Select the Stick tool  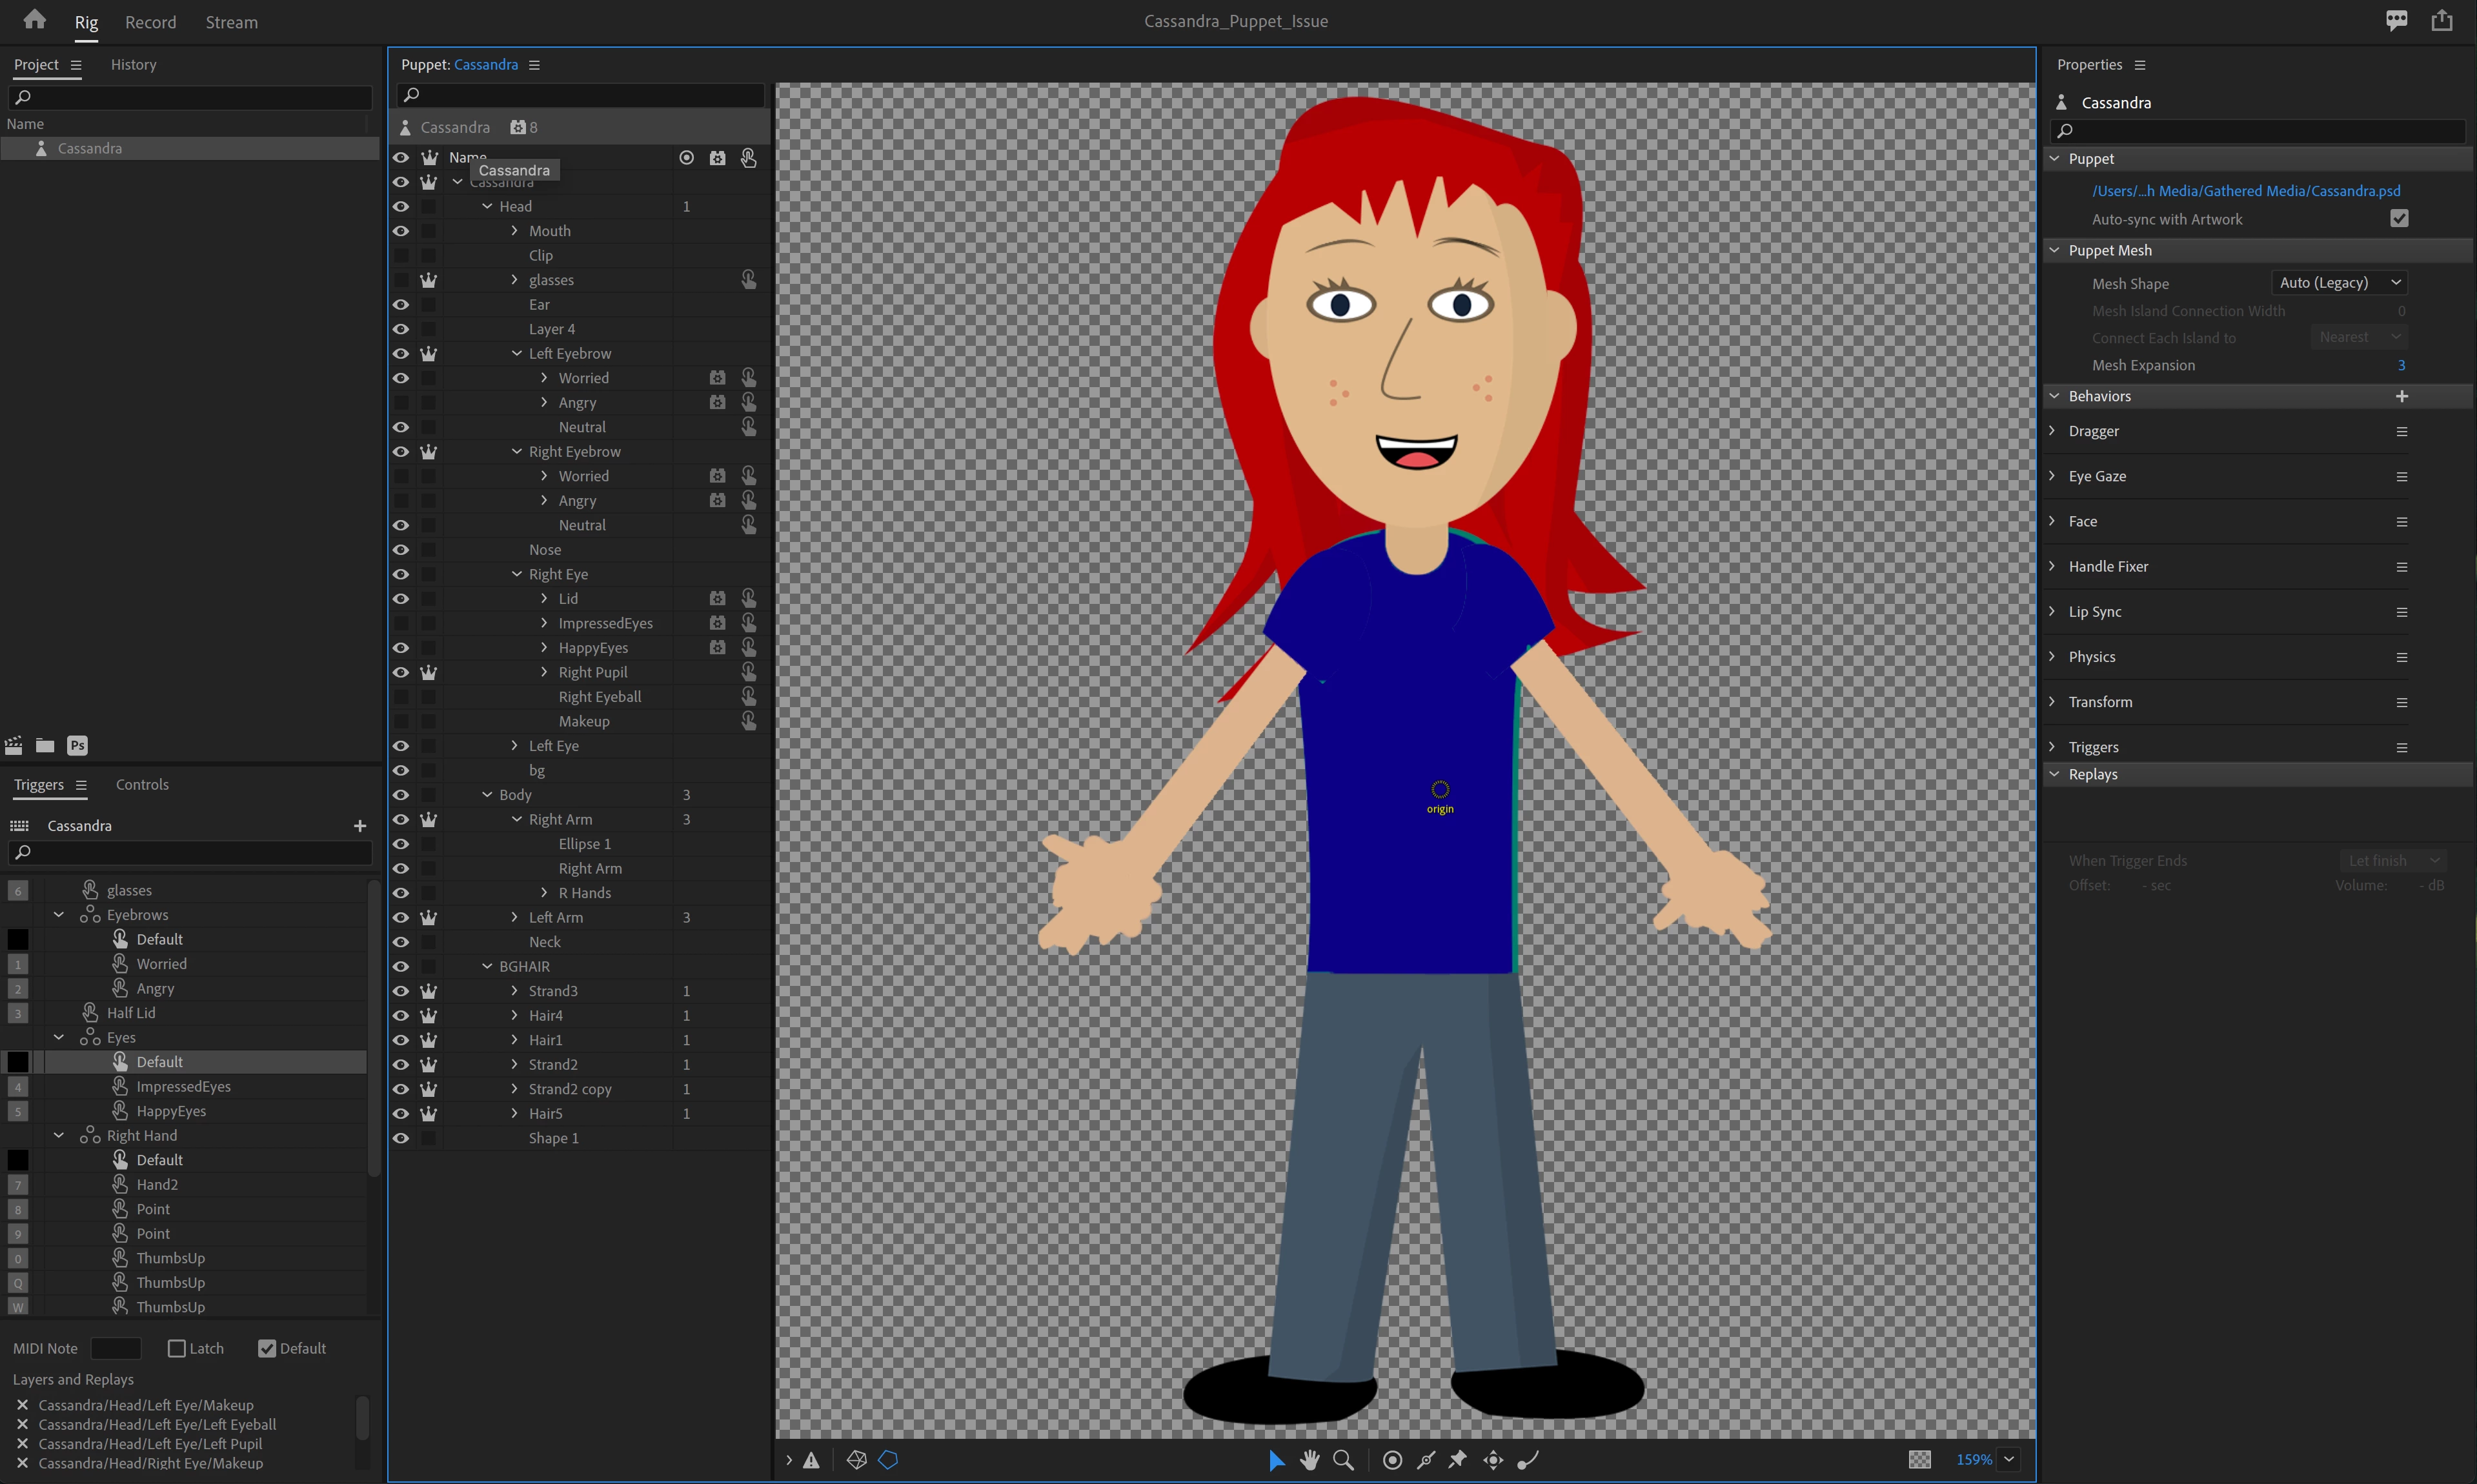pos(1426,1460)
